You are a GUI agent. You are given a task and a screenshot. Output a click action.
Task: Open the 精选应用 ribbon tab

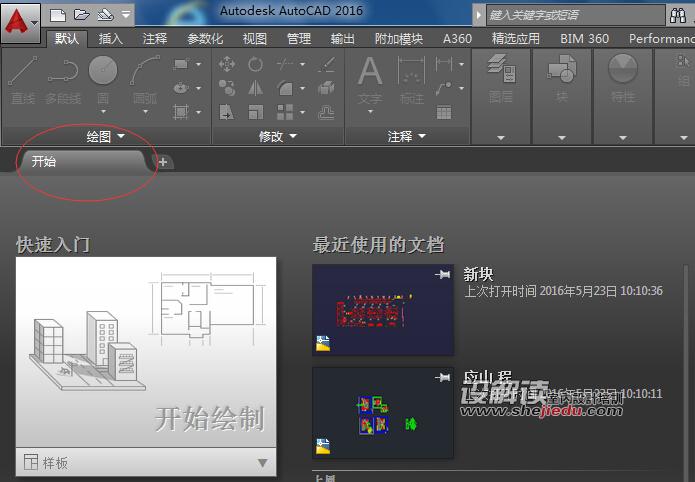pyautogui.click(x=515, y=39)
